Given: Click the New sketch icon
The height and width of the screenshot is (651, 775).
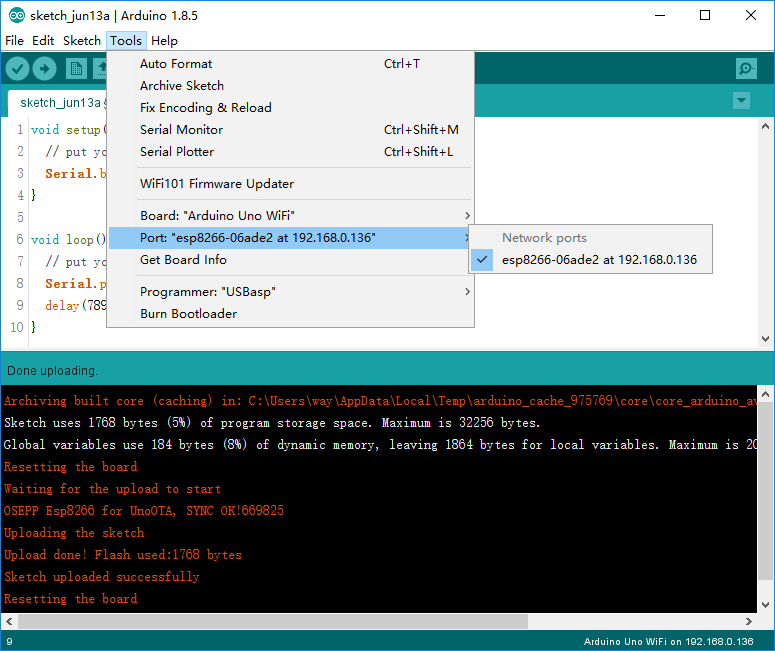Looking at the screenshot, I should click(76, 68).
